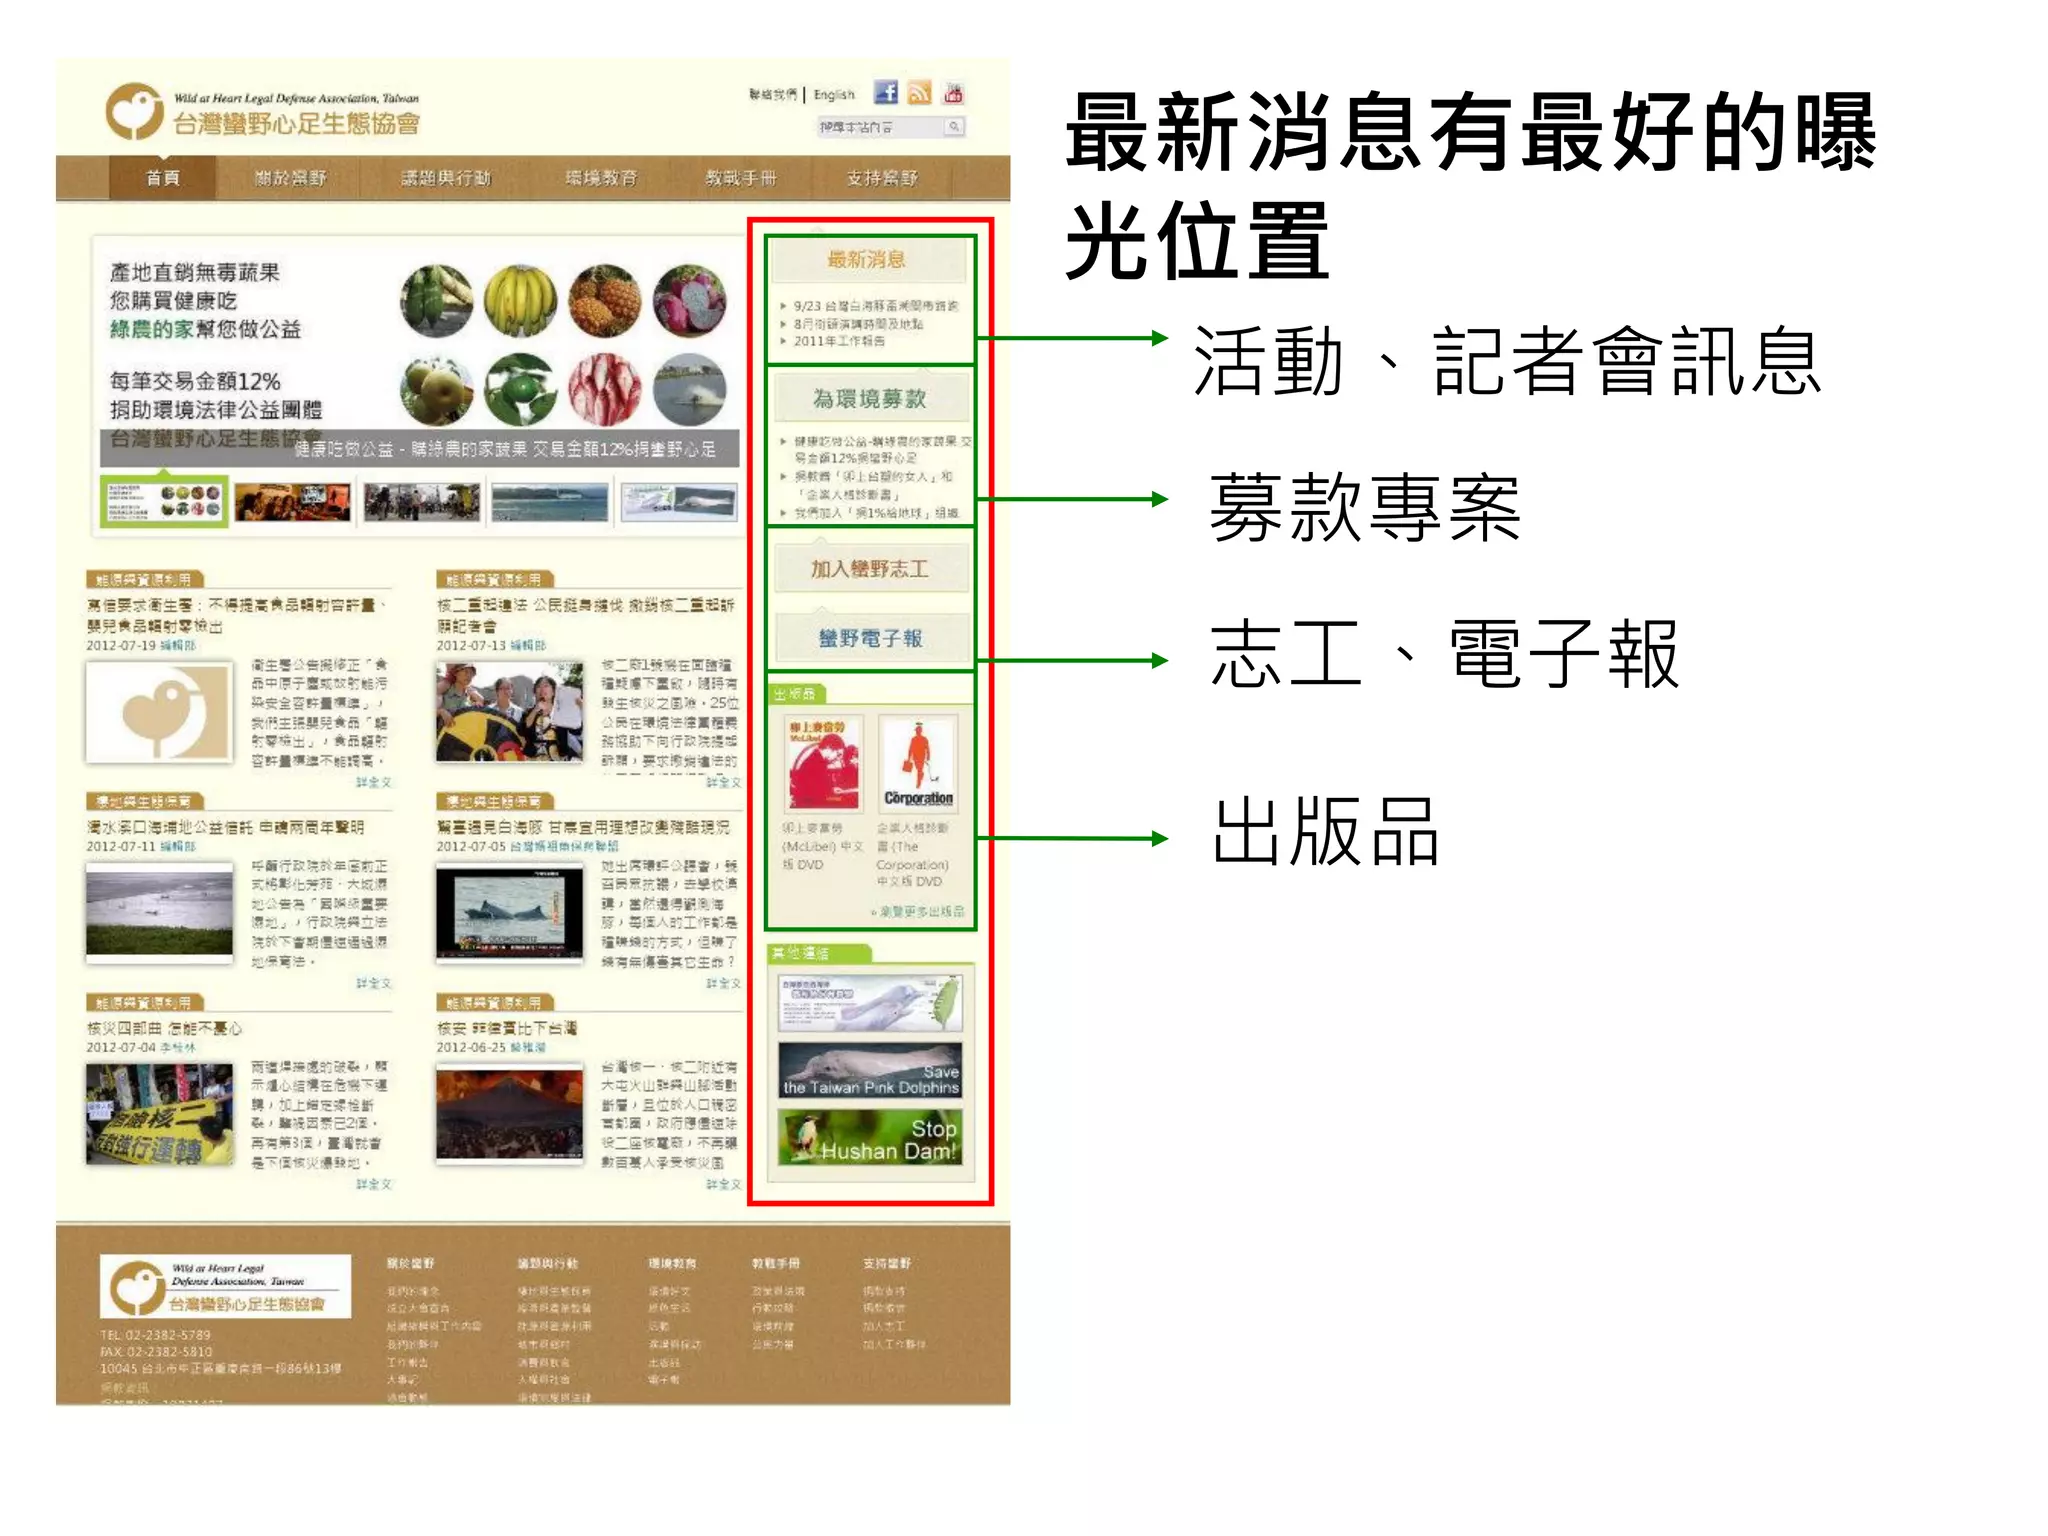This screenshot has width=2048, height=1536.
Task: Click the footer TEL: 02-2382-5789 text
Action: click(x=156, y=1335)
